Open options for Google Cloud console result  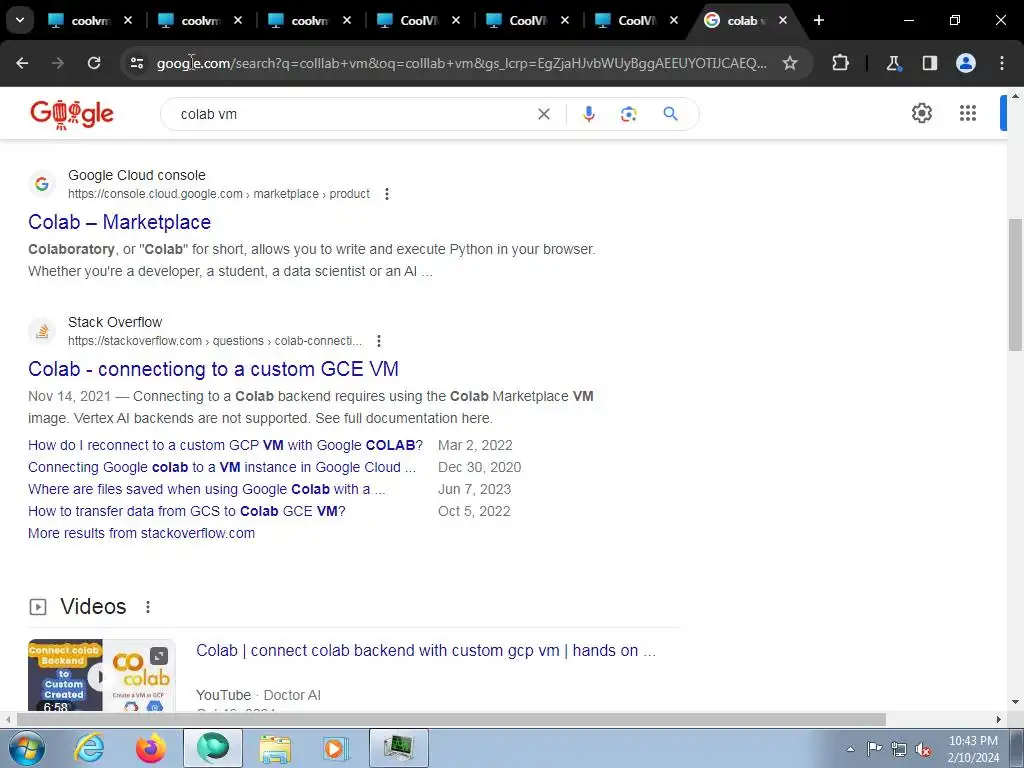point(387,194)
